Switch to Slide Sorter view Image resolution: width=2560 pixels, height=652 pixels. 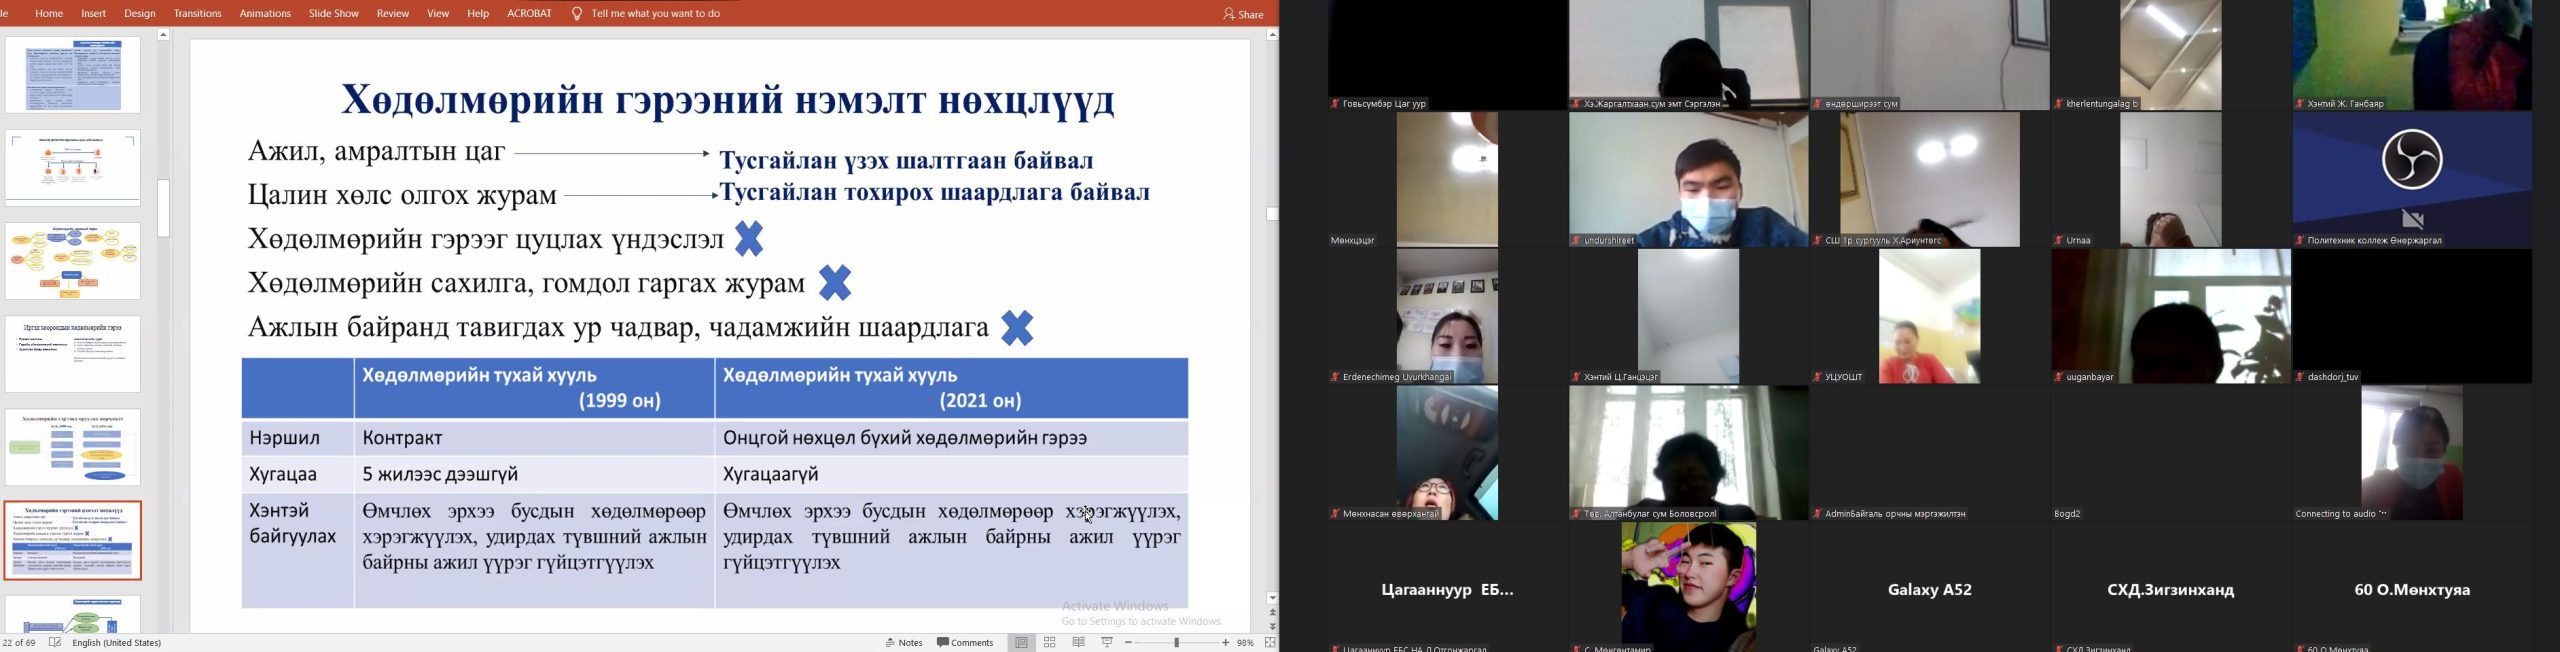(x=1050, y=643)
